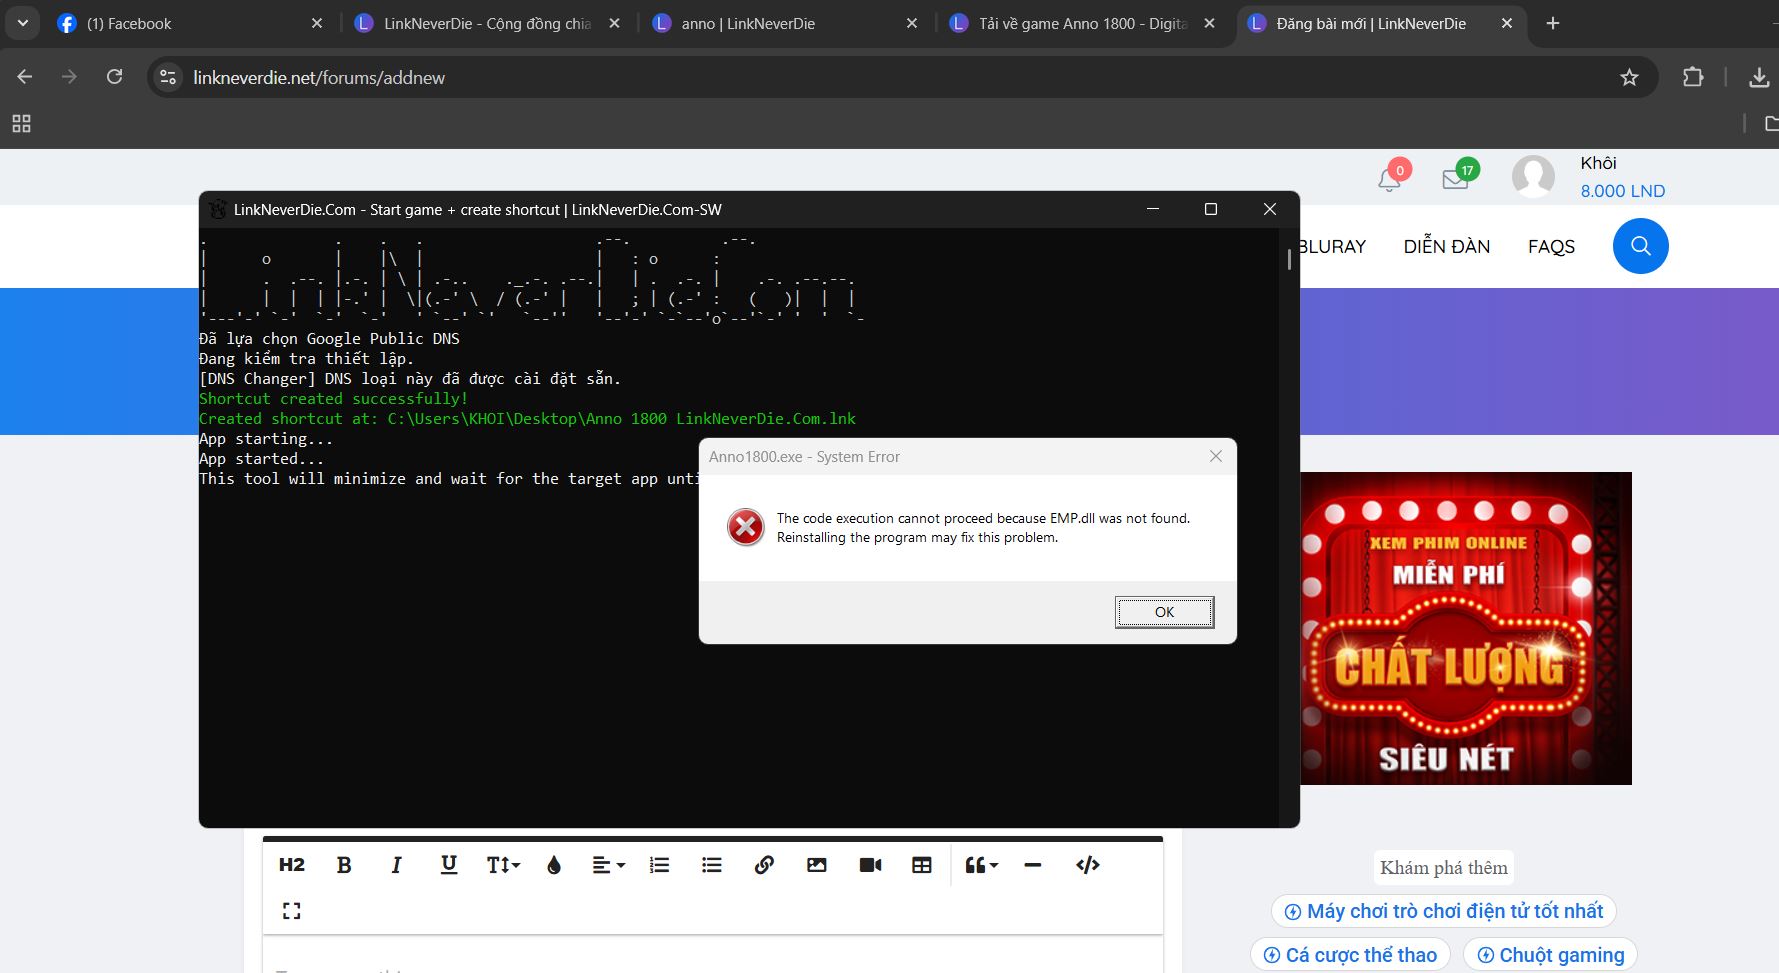Open the font size dropdown
The width and height of the screenshot is (1779, 973).
point(503,865)
